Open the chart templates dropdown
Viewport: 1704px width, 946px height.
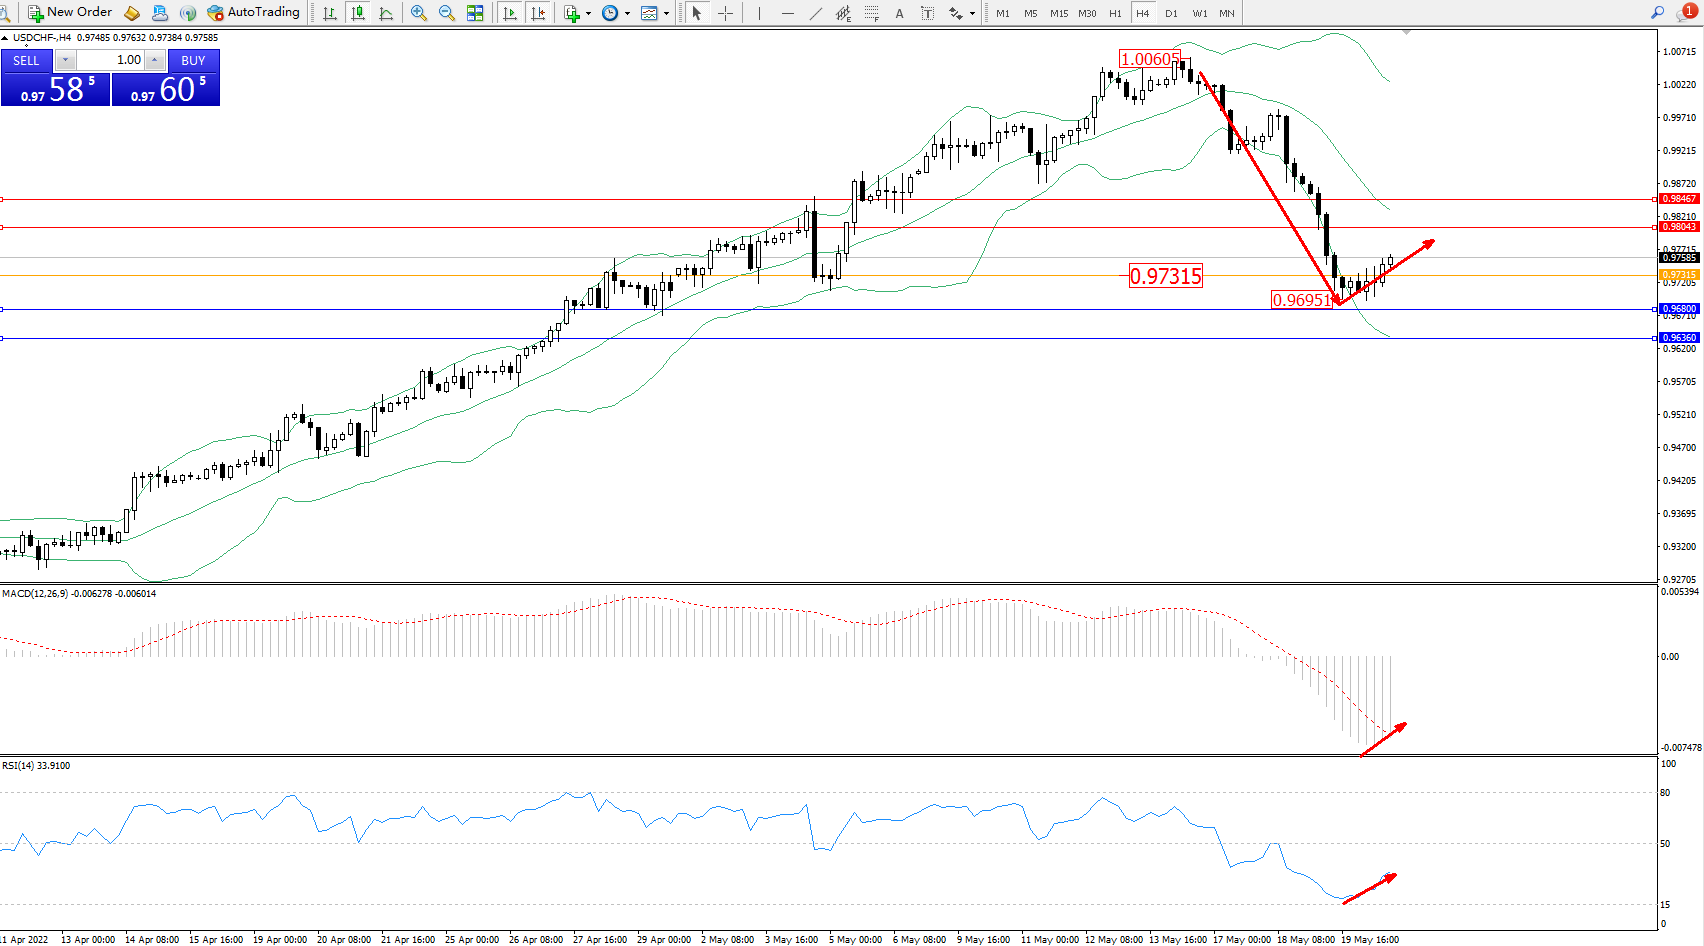point(666,13)
